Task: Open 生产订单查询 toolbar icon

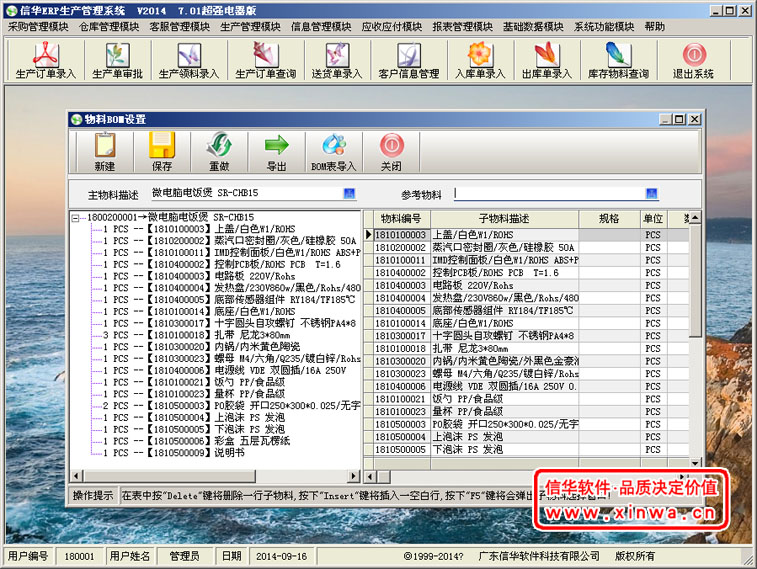Action: pos(266,60)
